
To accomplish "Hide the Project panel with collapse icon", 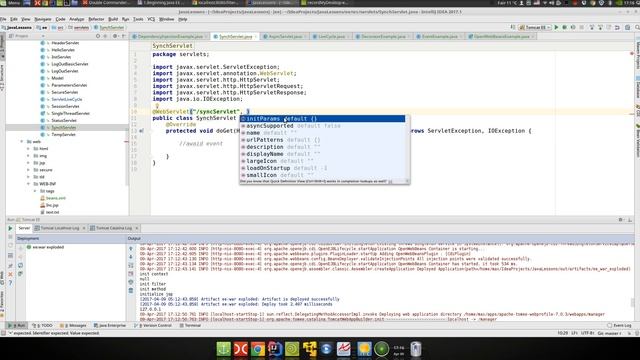I will pos(124,36).
